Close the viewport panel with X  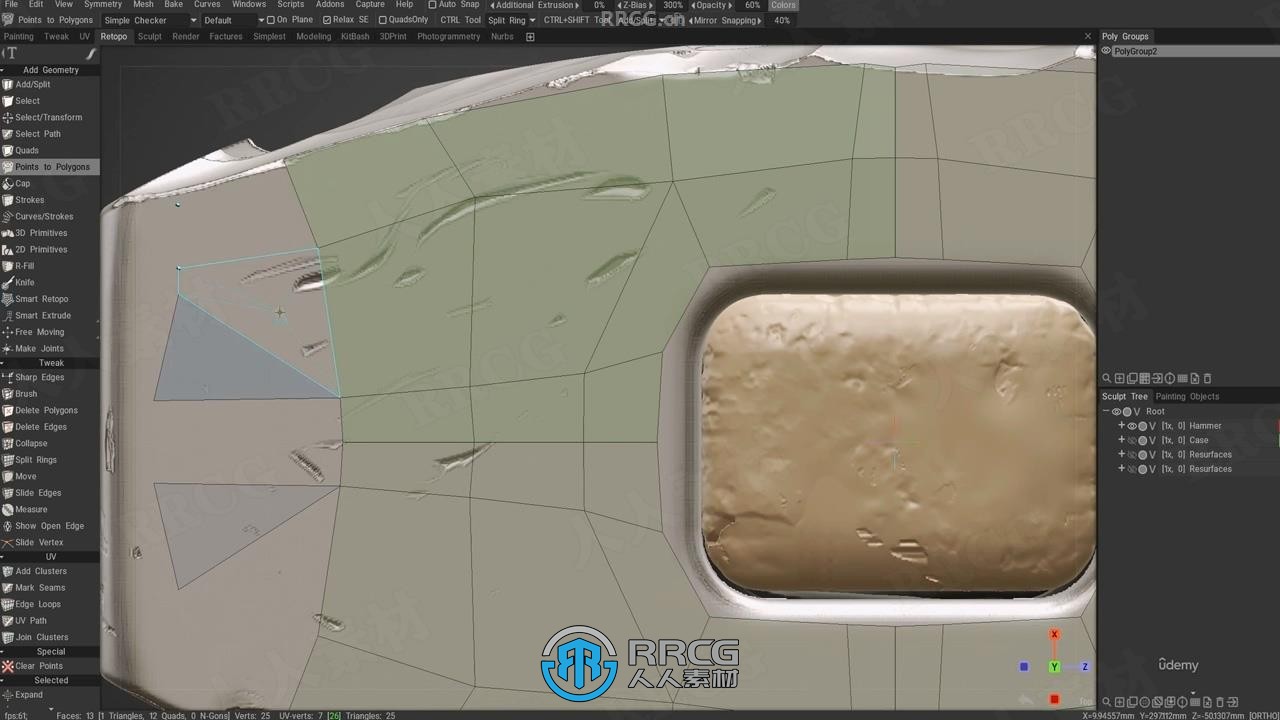click(1088, 36)
